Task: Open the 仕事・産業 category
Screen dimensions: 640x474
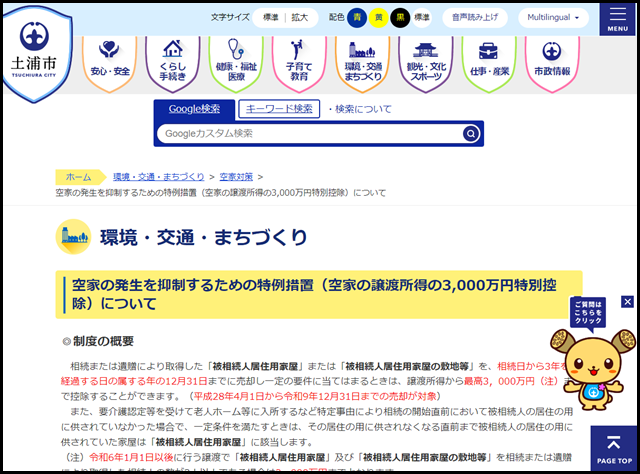Action: pyautogui.click(x=489, y=63)
